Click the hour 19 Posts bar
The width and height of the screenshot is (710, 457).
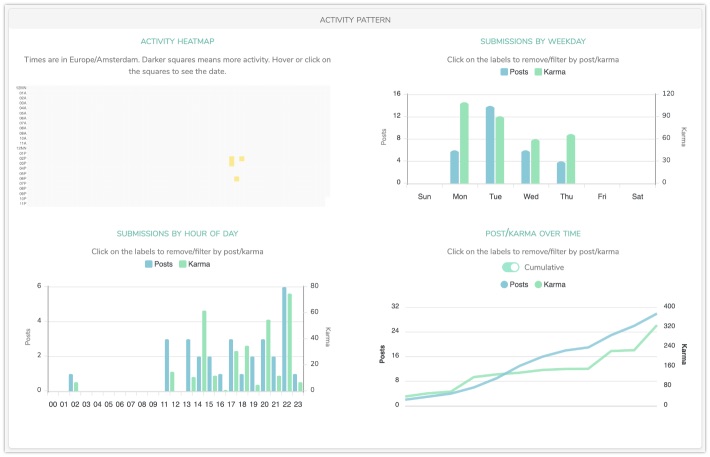click(x=252, y=374)
